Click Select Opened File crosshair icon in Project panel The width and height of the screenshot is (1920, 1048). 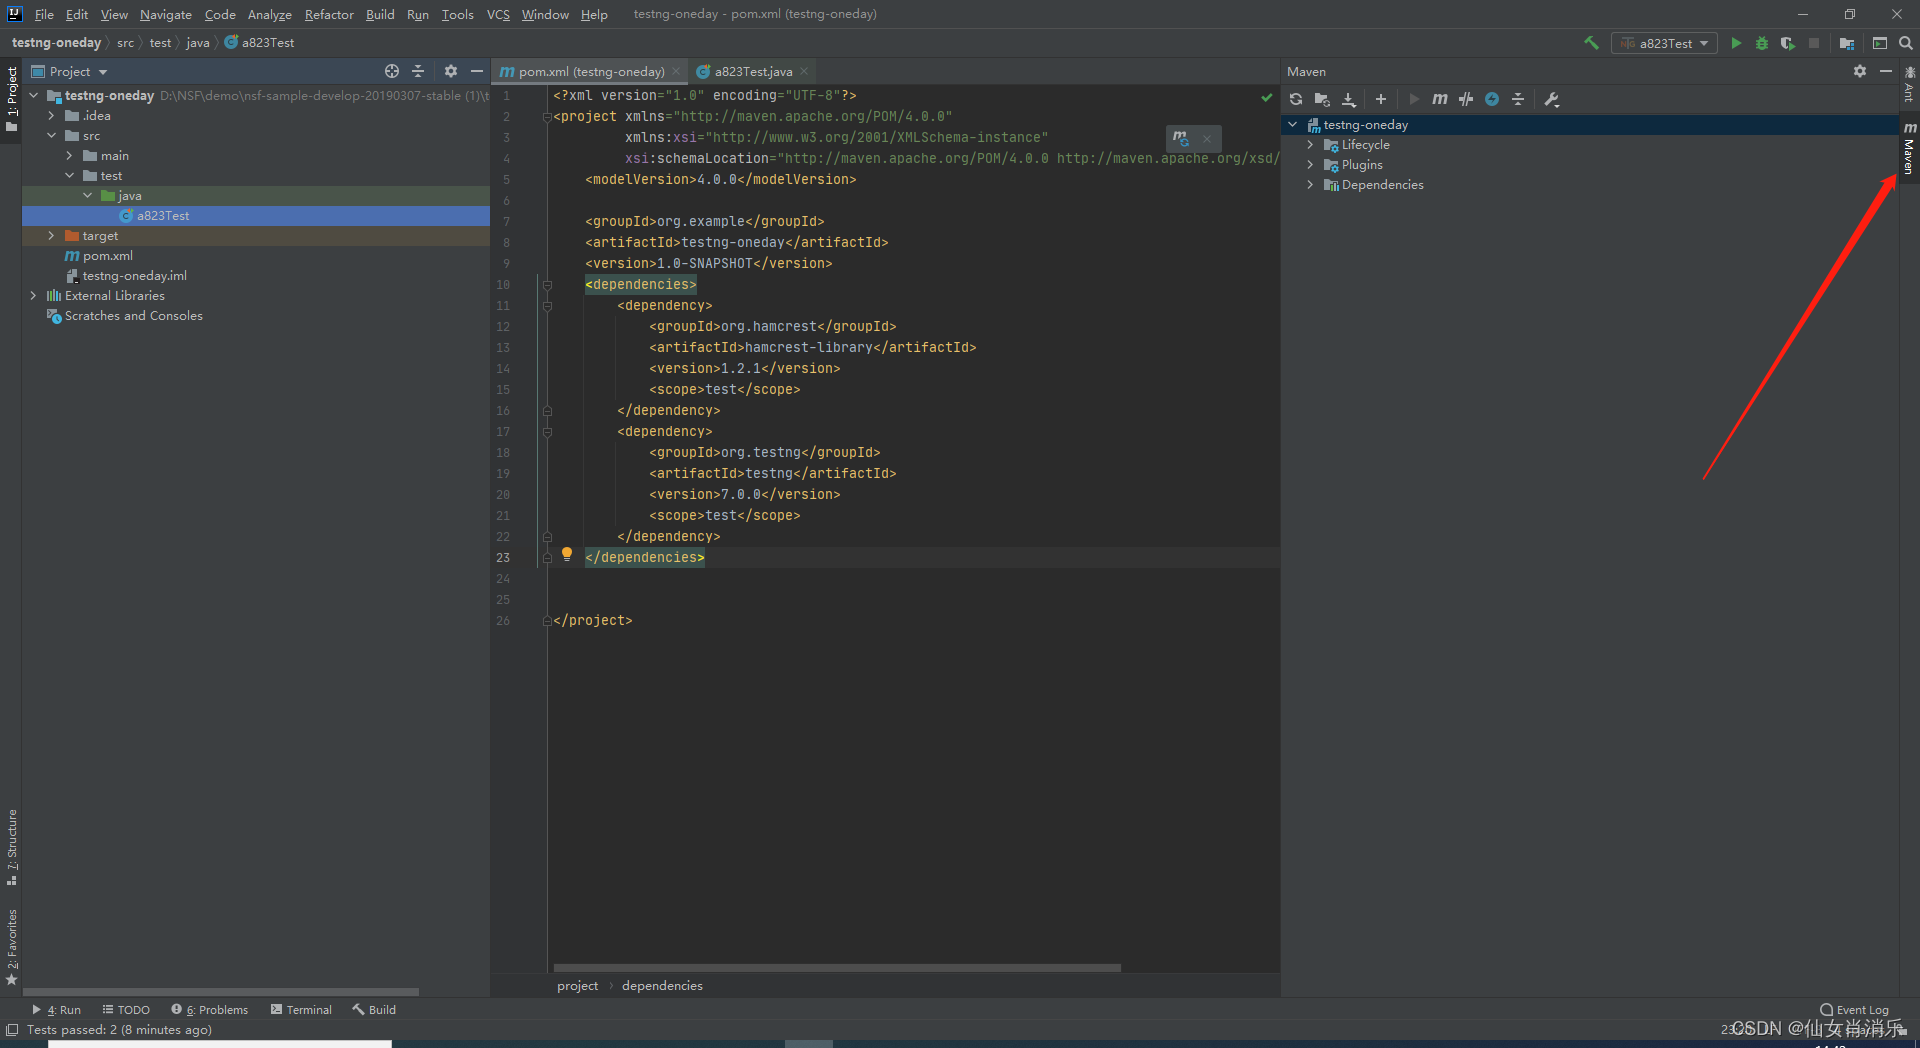click(392, 71)
